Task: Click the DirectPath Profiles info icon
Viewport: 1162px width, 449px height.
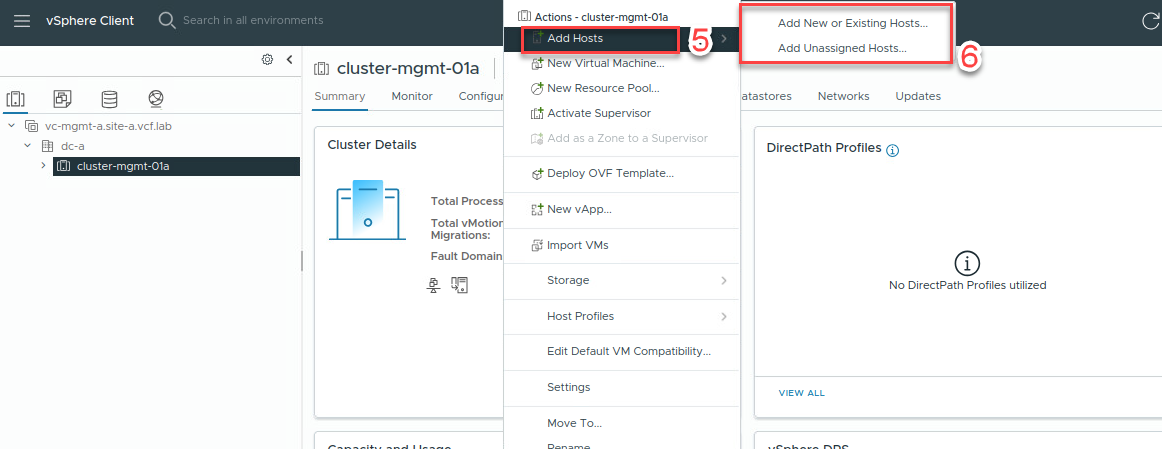Action: pyautogui.click(x=893, y=150)
